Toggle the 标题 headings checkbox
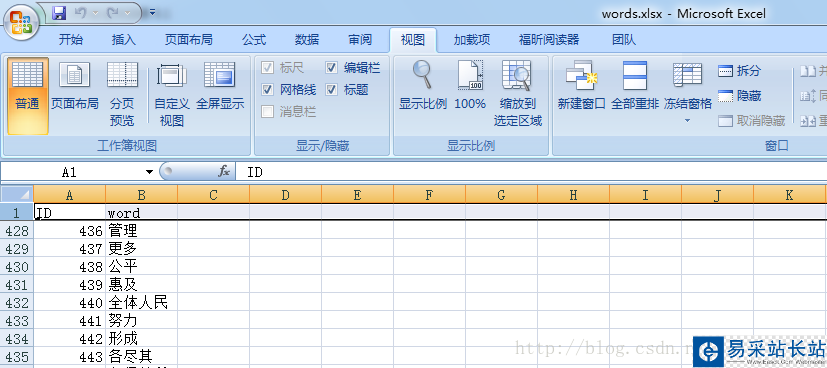Screen dimensions: 827x368 point(331,90)
